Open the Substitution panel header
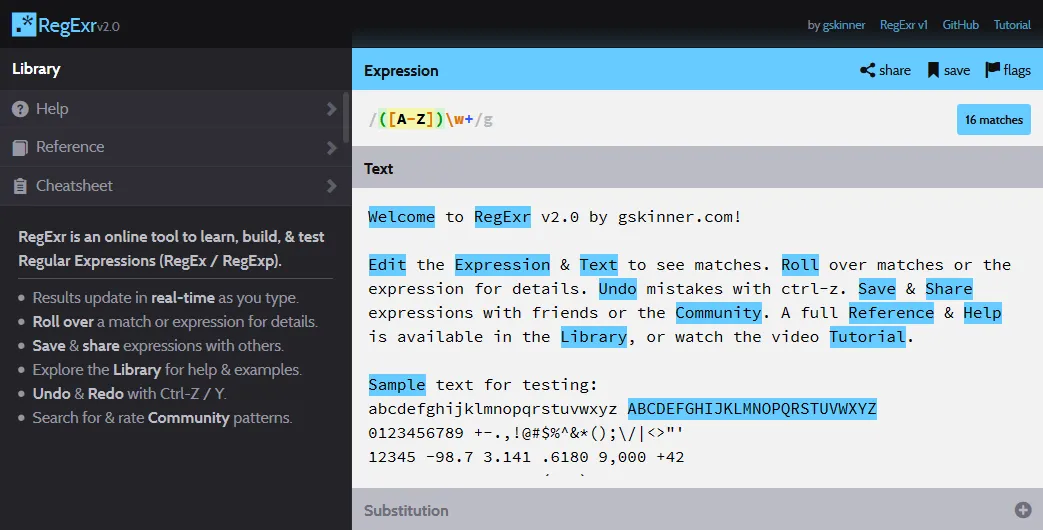This screenshot has width=1043, height=530. (697, 510)
